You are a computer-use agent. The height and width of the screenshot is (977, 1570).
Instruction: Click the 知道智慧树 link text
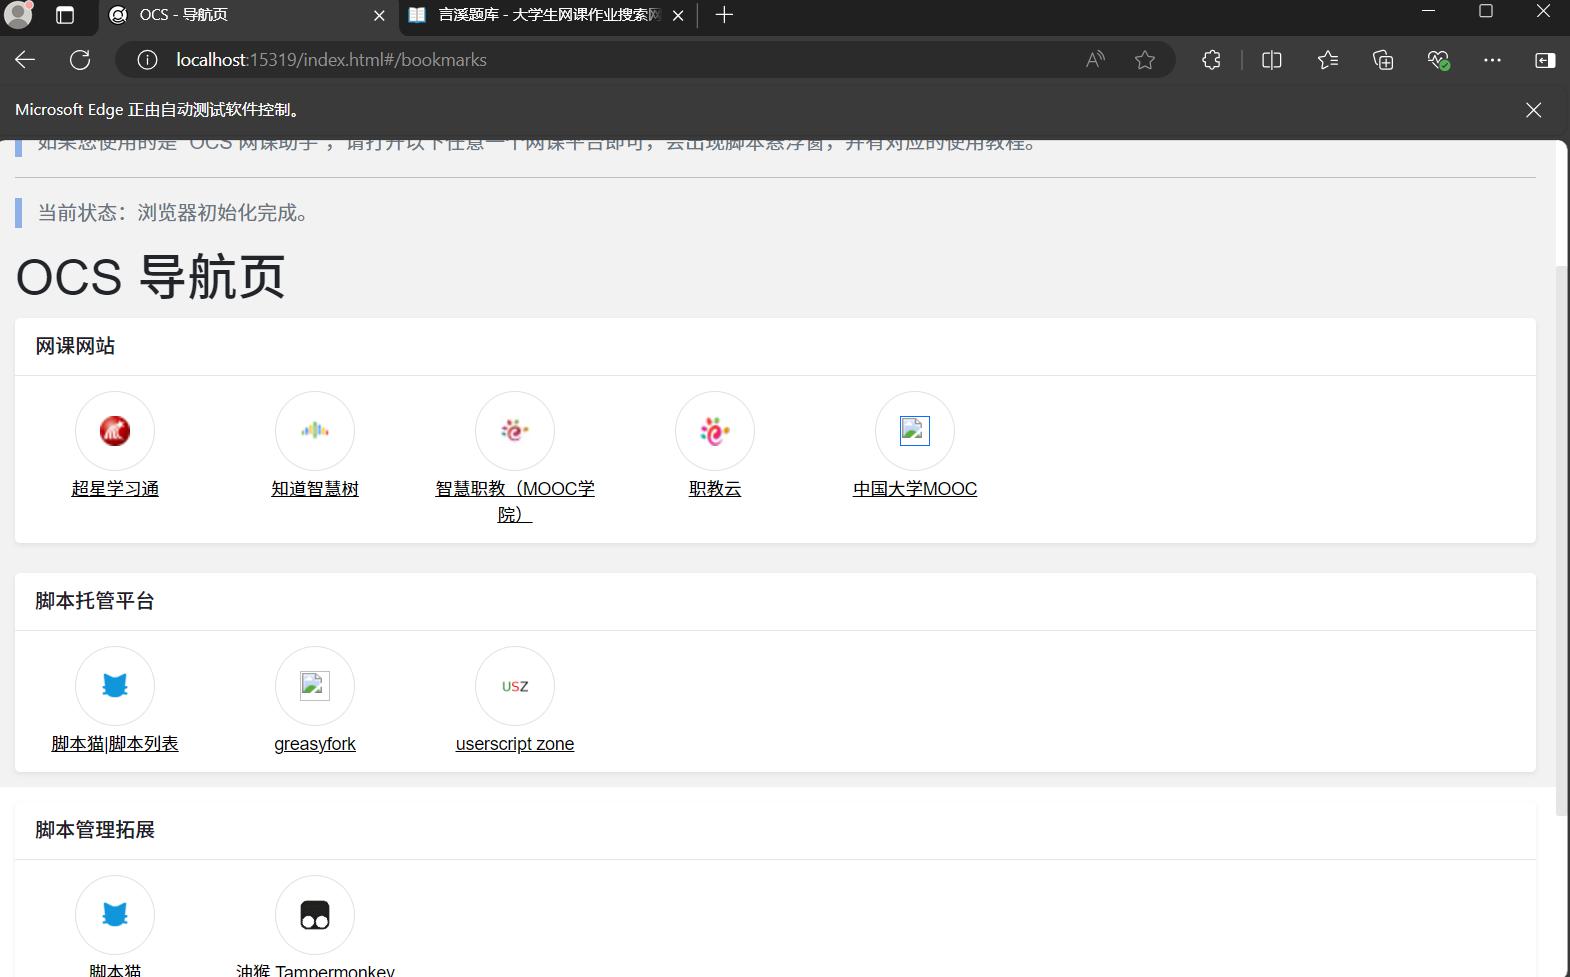[x=315, y=489]
